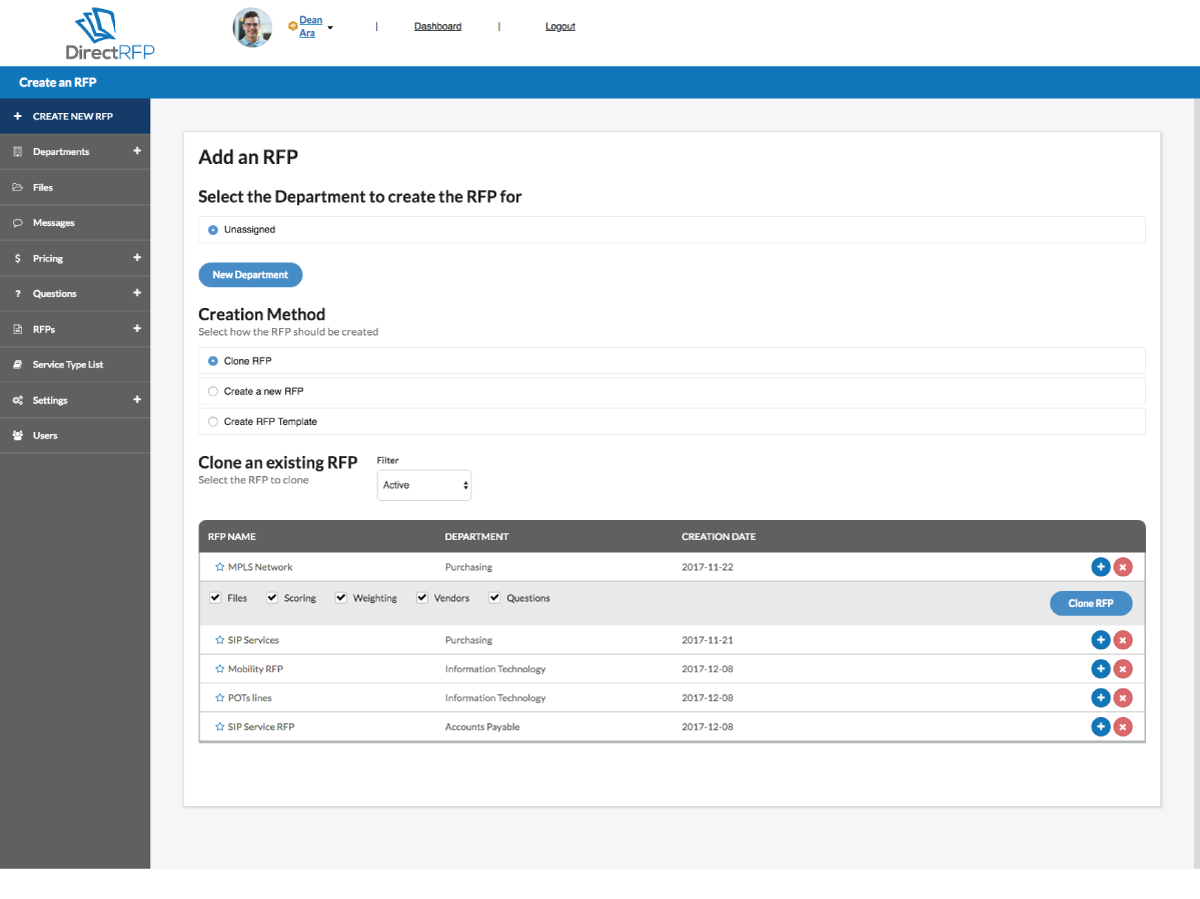The width and height of the screenshot is (1200, 899).
Task: Expand the Departments sidebar menu
Action: coord(137,151)
